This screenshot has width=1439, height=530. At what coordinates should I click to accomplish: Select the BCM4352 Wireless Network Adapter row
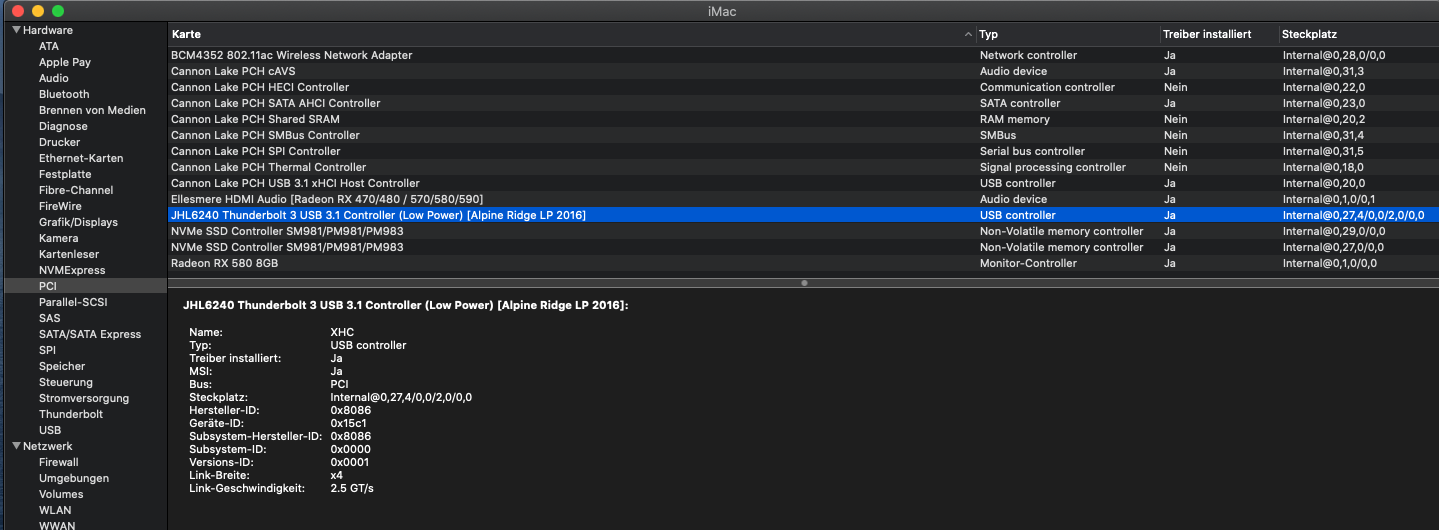[291, 55]
